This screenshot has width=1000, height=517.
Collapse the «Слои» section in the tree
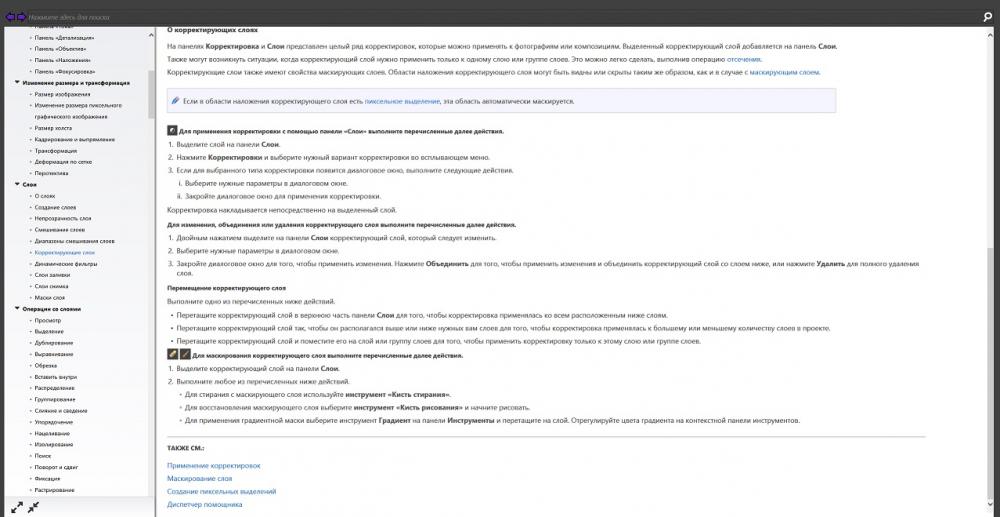coord(17,184)
